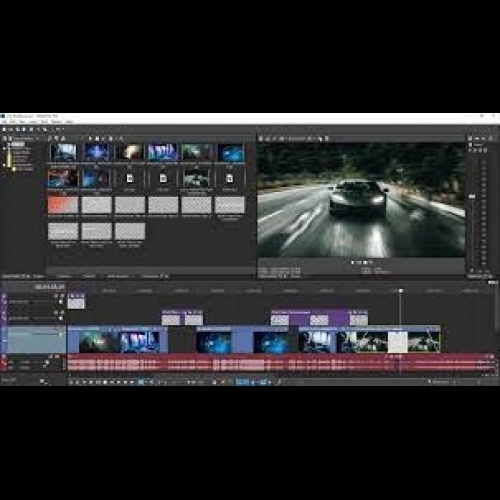Click the New project icon in the main toolbar
This screenshot has height=500, width=500.
(x=4, y=129)
